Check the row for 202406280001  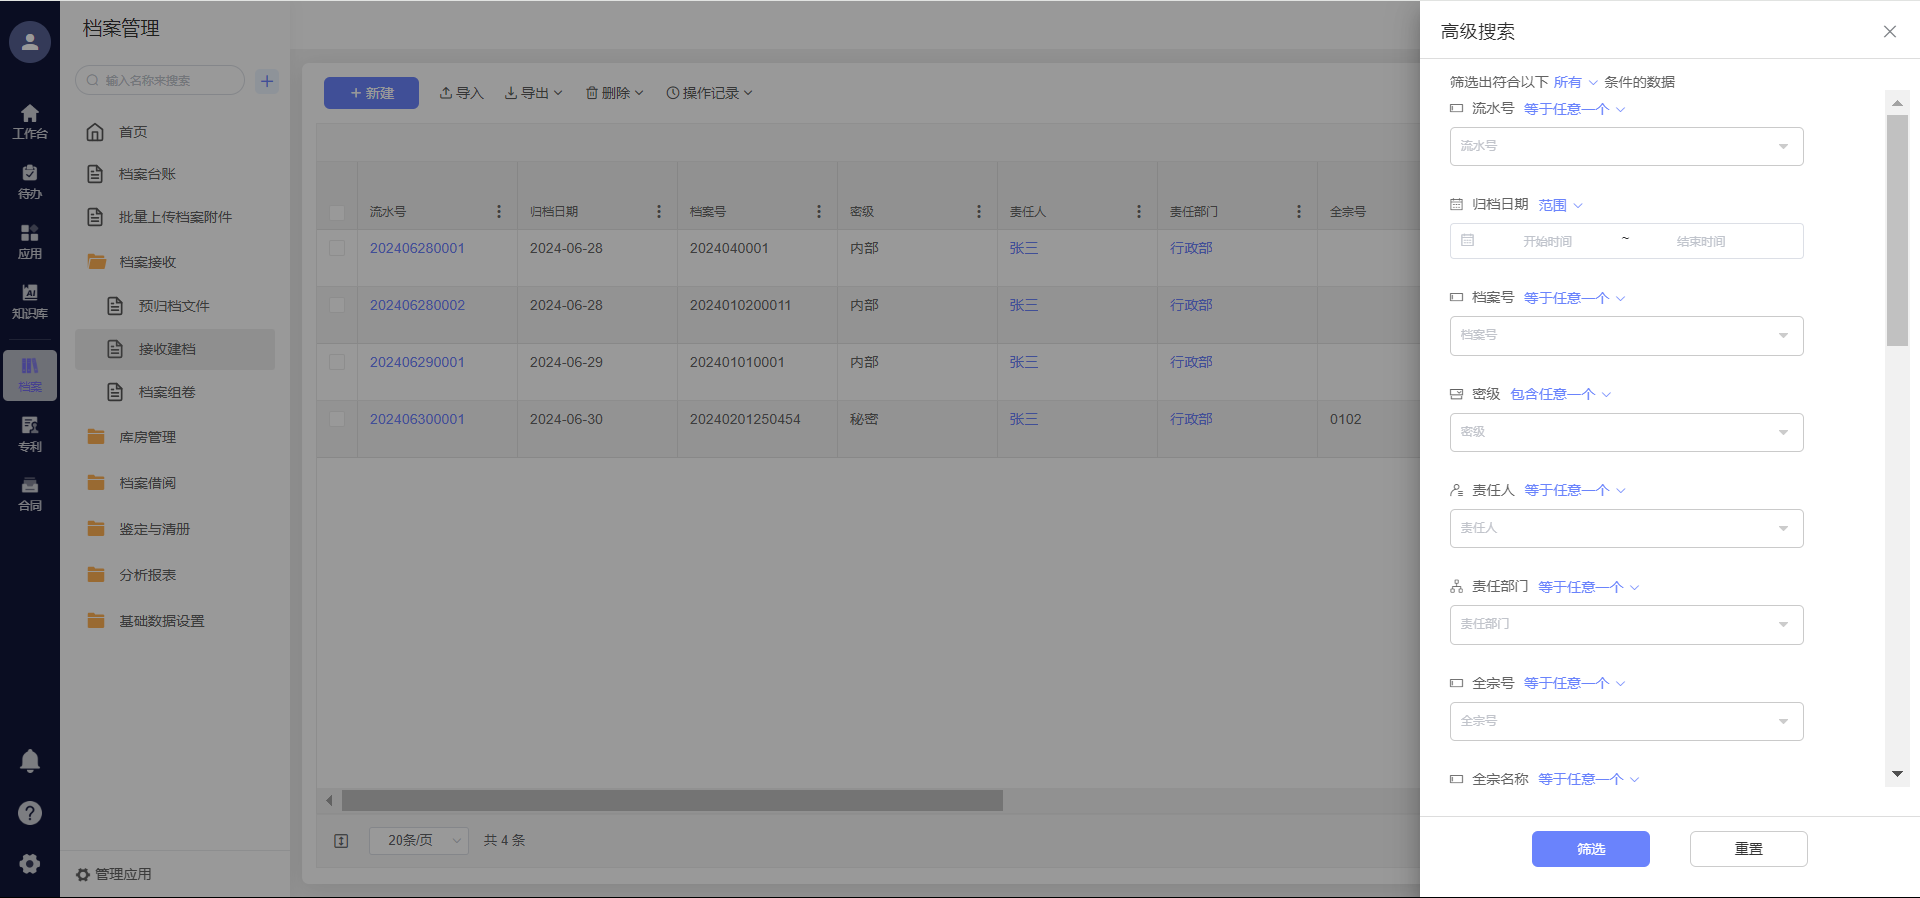[x=337, y=248]
